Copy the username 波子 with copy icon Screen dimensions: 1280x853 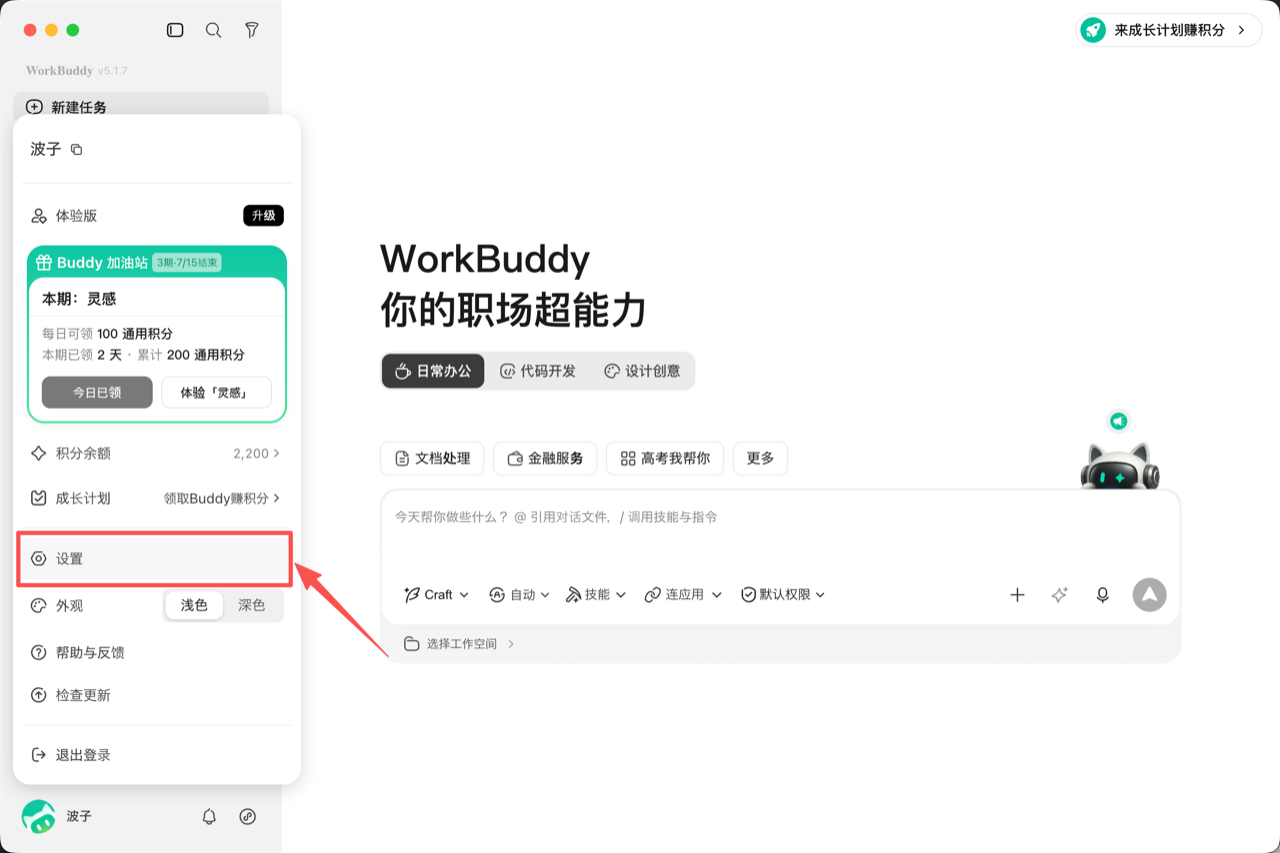77,150
